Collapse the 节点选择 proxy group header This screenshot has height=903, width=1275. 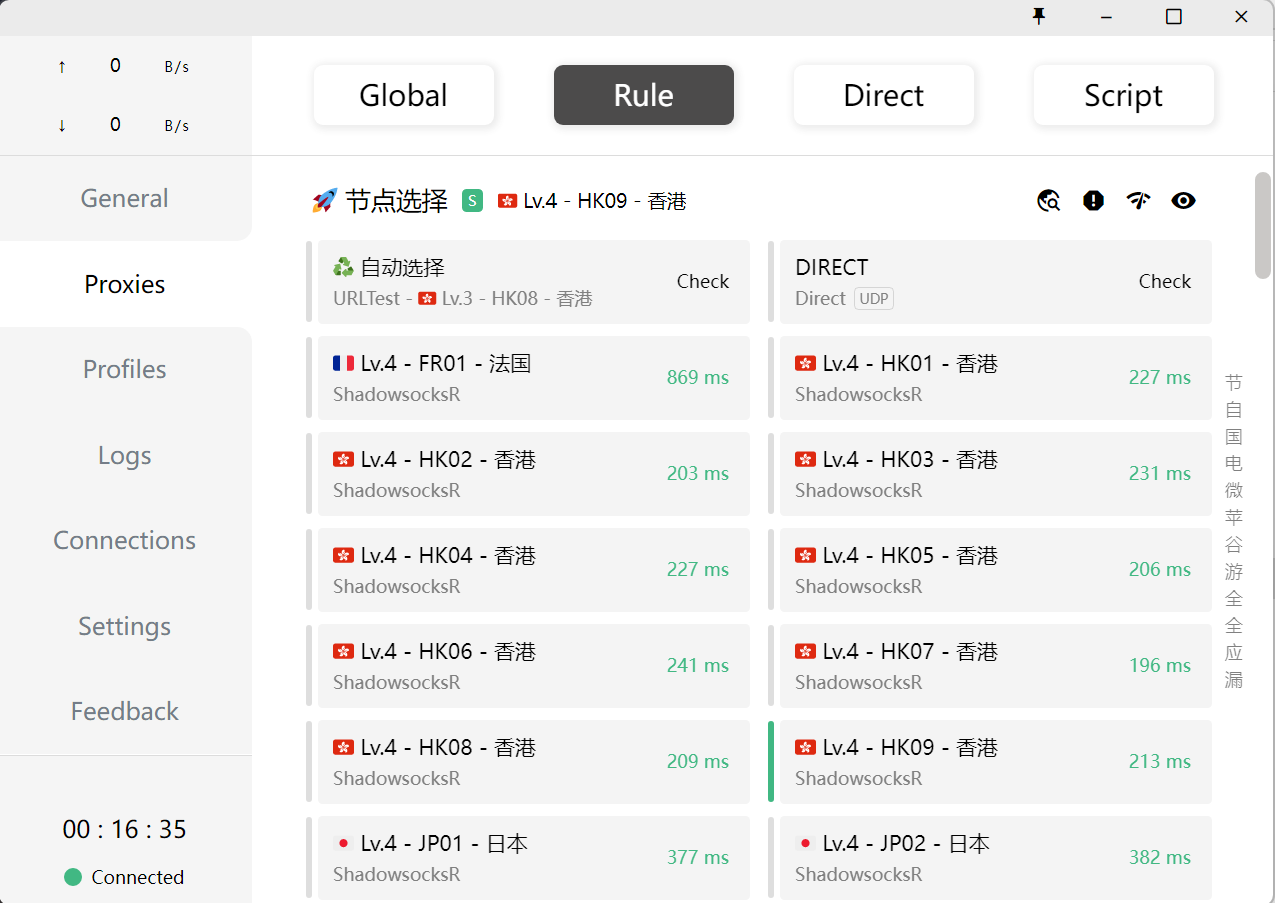pyautogui.click(x=396, y=201)
